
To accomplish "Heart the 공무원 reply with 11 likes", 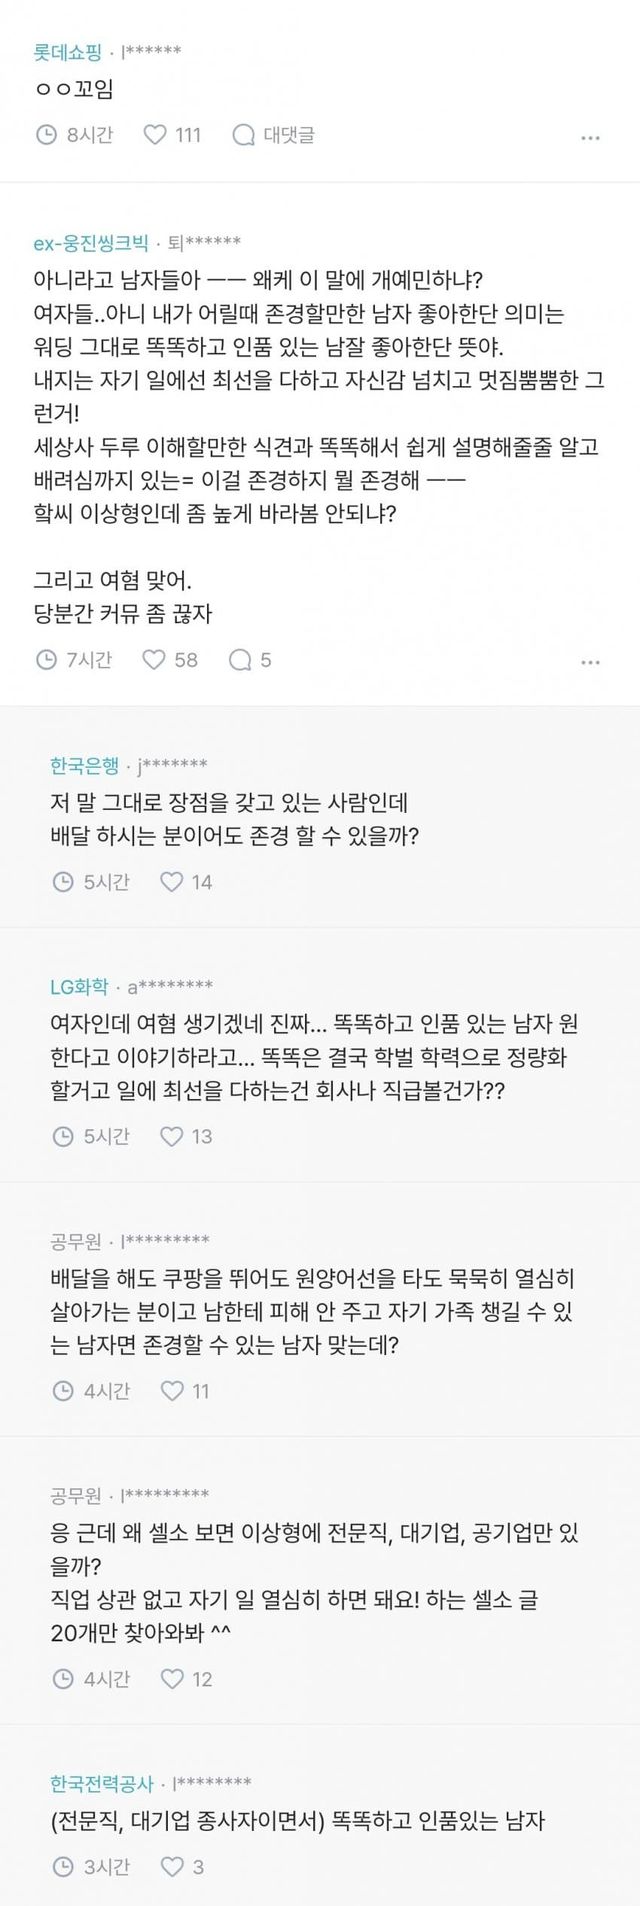I will [x=172, y=1390].
